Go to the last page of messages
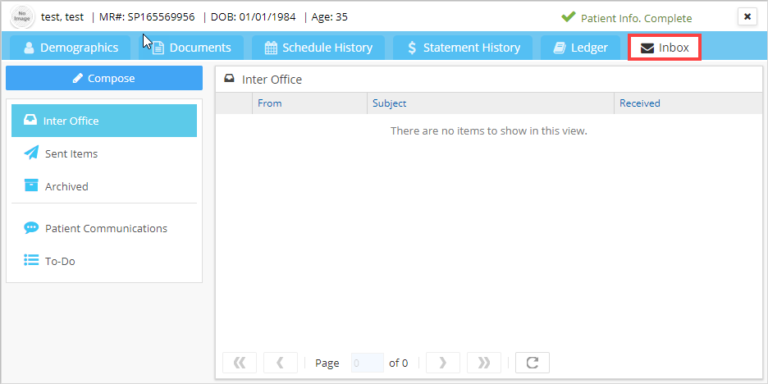The height and width of the screenshot is (384, 768). click(x=484, y=363)
